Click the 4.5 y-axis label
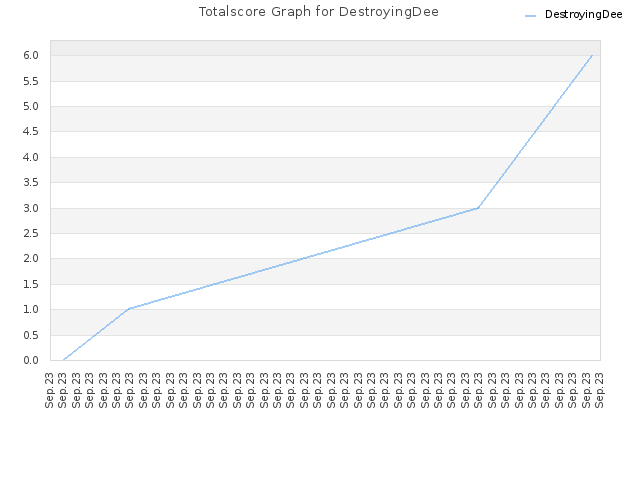The width and height of the screenshot is (640, 480). pyautogui.click(x=31, y=131)
